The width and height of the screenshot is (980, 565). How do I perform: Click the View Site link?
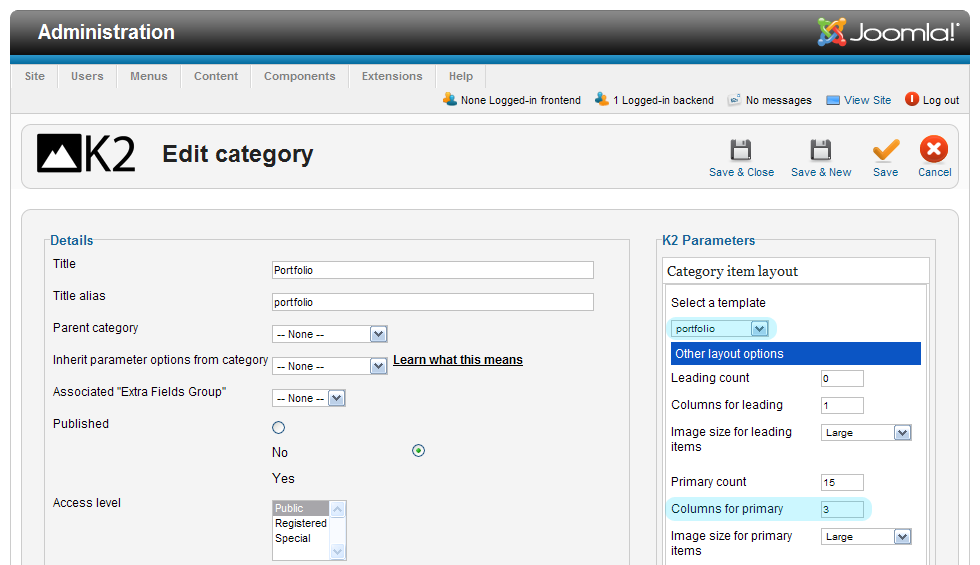point(866,100)
